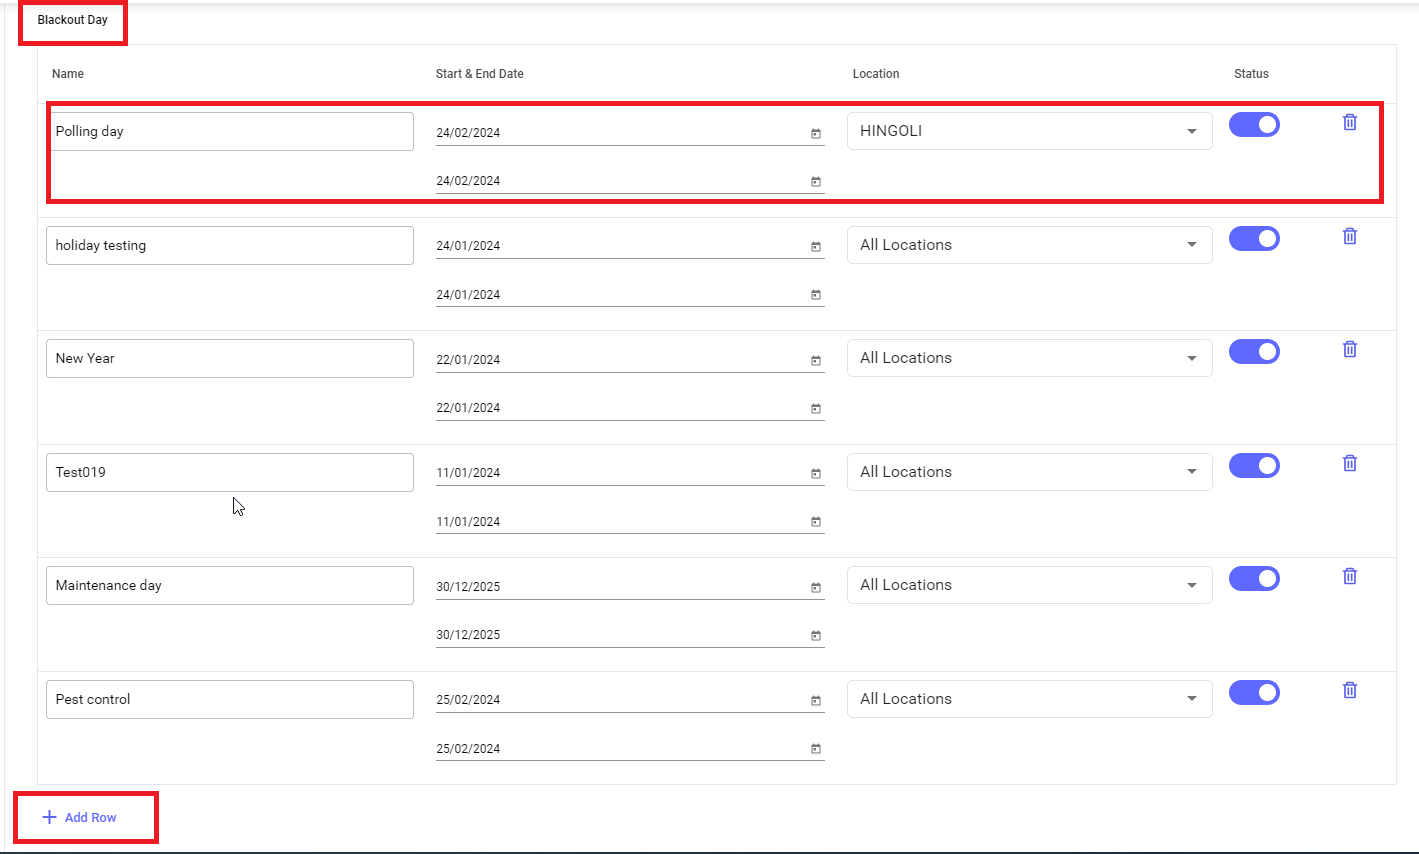Delete the holiday testing row
The width and height of the screenshot is (1419, 854).
1349,236
